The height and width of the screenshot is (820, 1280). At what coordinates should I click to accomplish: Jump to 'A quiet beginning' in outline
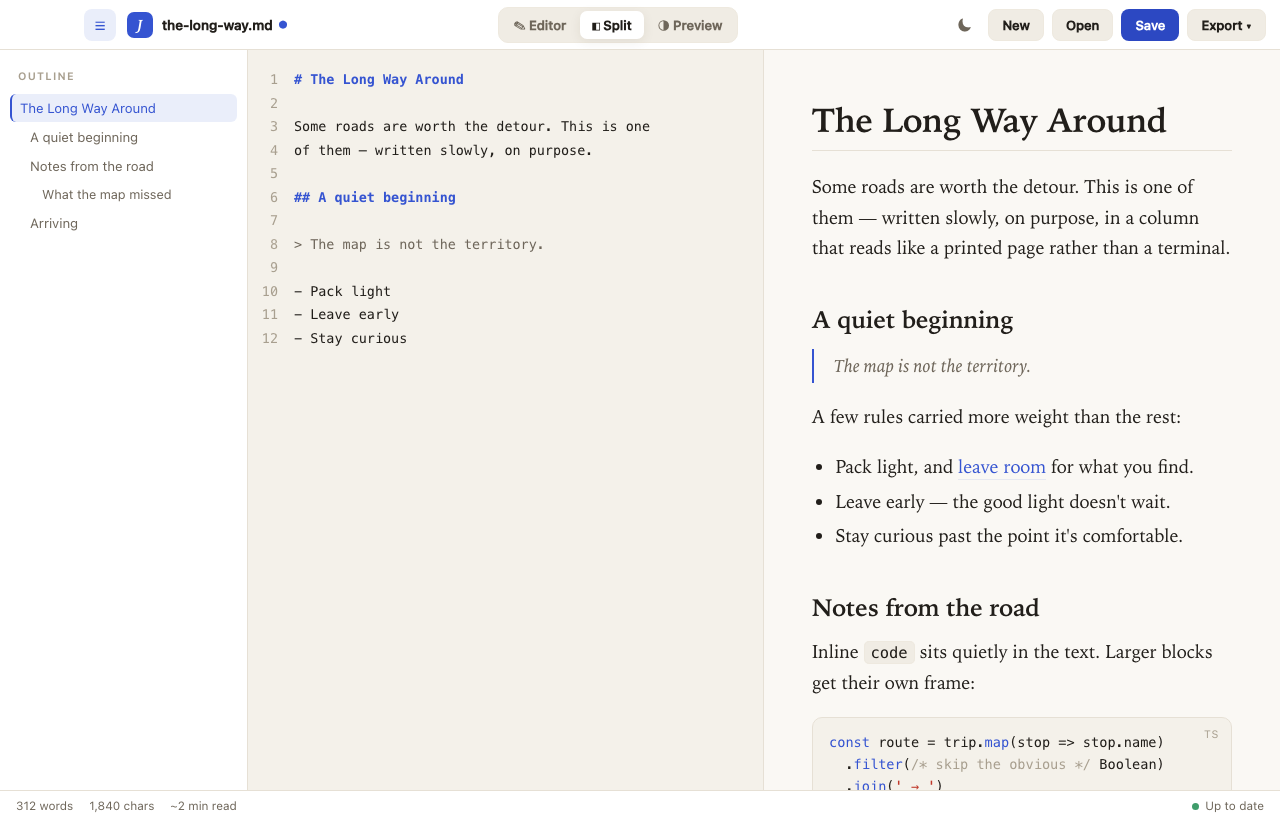[124, 137]
